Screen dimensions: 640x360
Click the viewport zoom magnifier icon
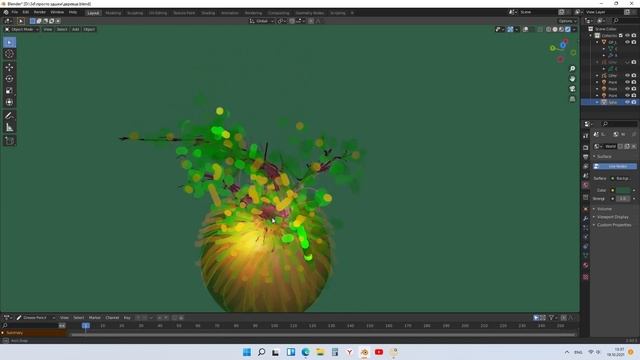point(572,69)
